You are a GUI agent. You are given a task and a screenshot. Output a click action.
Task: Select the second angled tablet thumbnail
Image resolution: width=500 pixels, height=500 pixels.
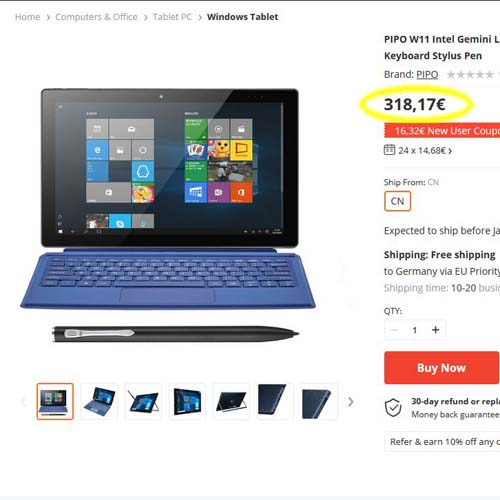click(99, 401)
